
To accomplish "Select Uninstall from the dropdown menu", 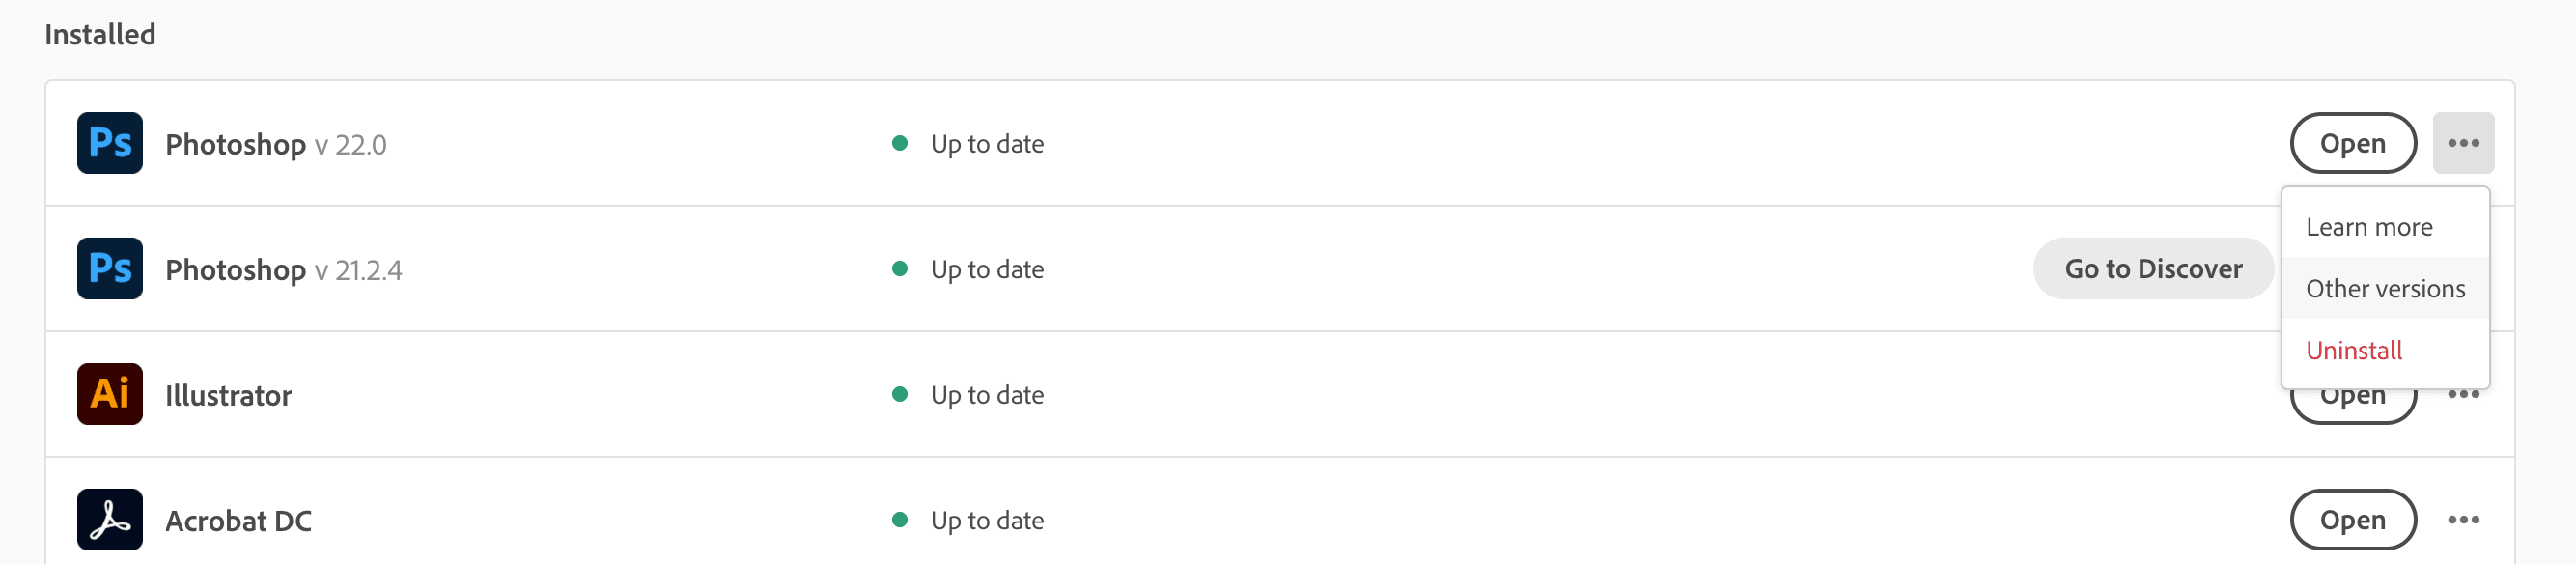I will tap(2354, 351).
